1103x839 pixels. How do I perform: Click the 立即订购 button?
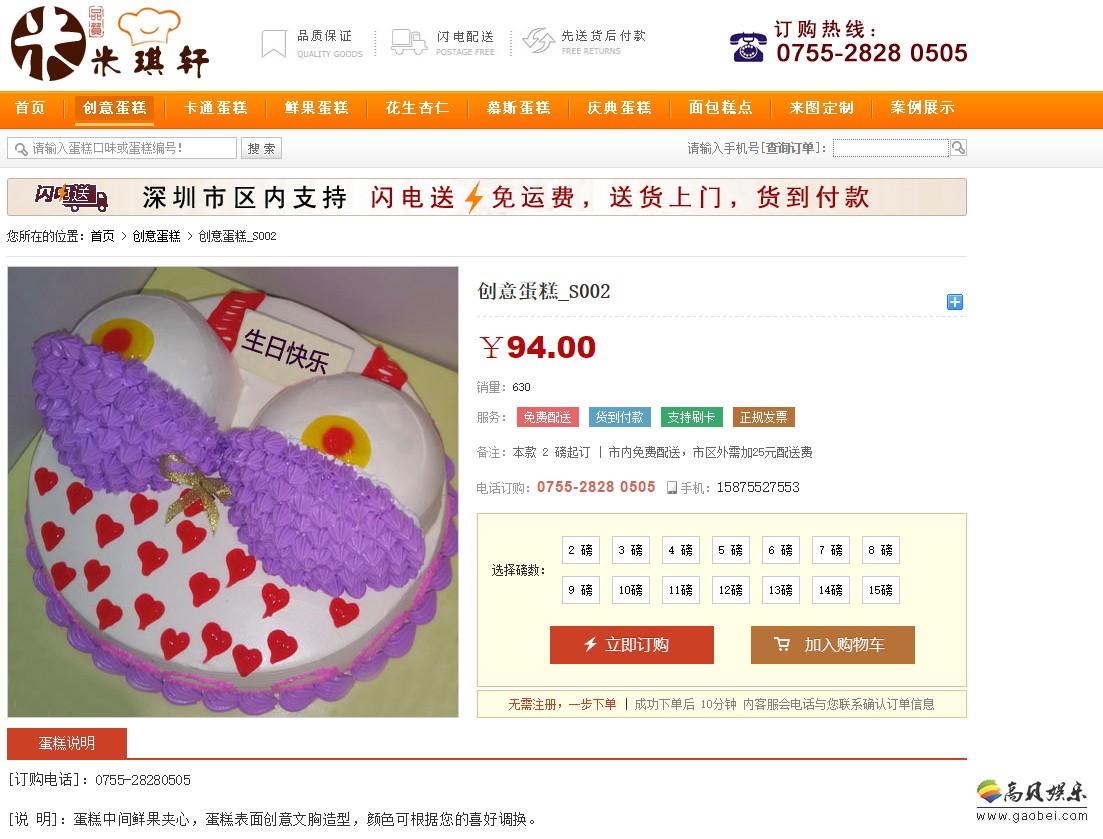click(x=632, y=645)
